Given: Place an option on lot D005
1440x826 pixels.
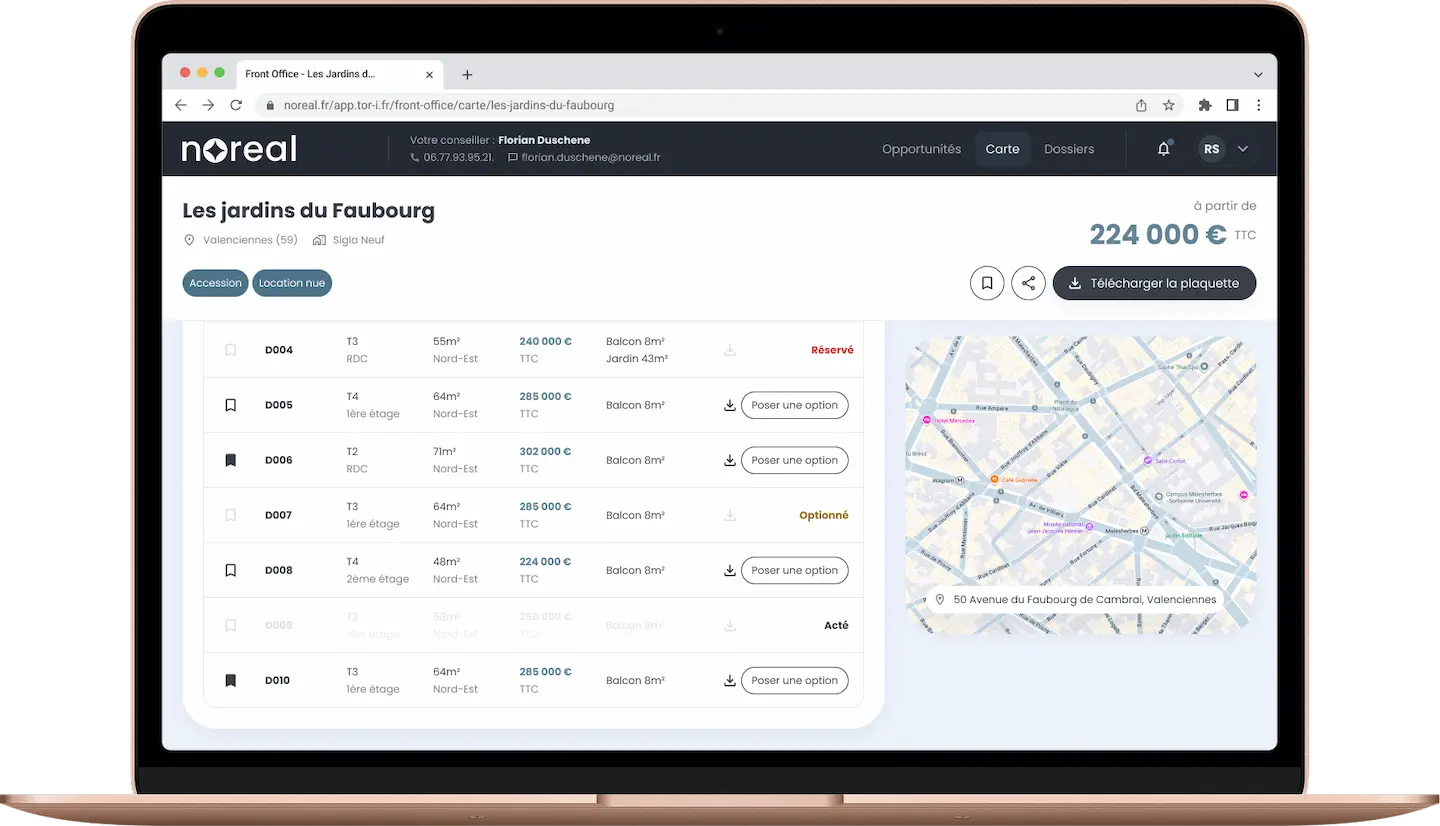Looking at the screenshot, I should tap(795, 405).
